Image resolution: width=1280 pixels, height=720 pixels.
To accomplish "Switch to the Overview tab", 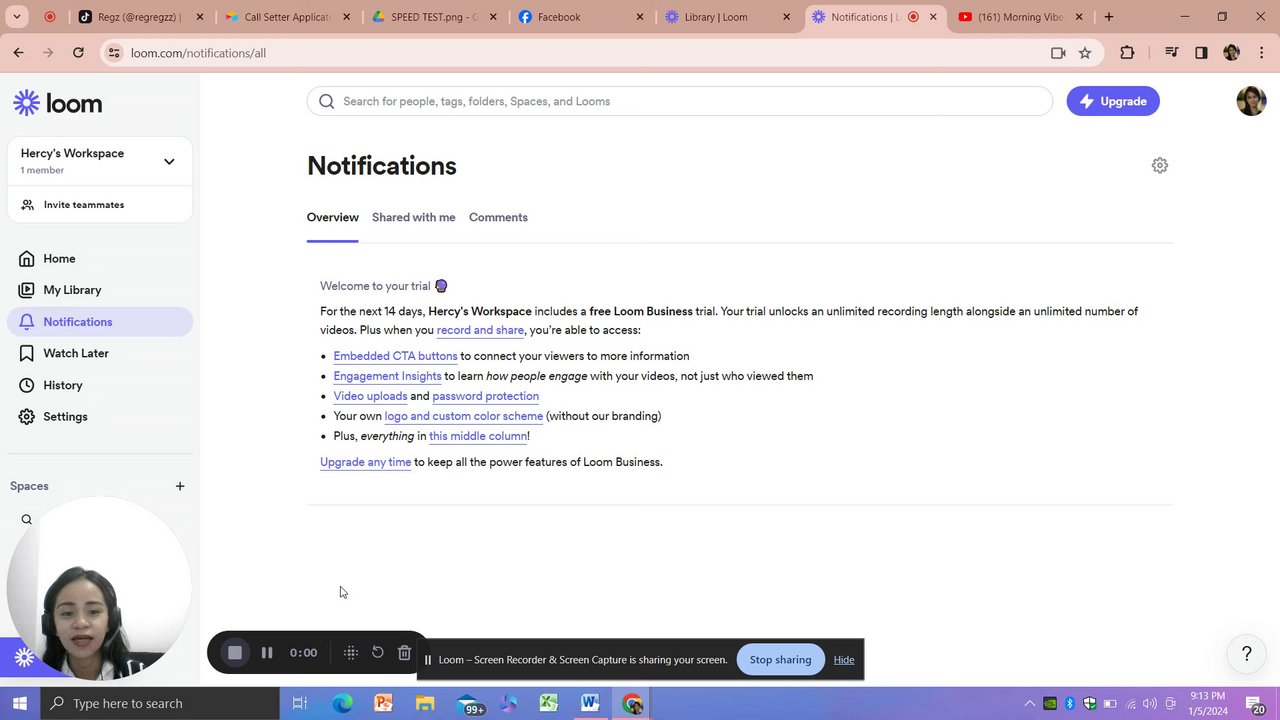I will click(332, 217).
